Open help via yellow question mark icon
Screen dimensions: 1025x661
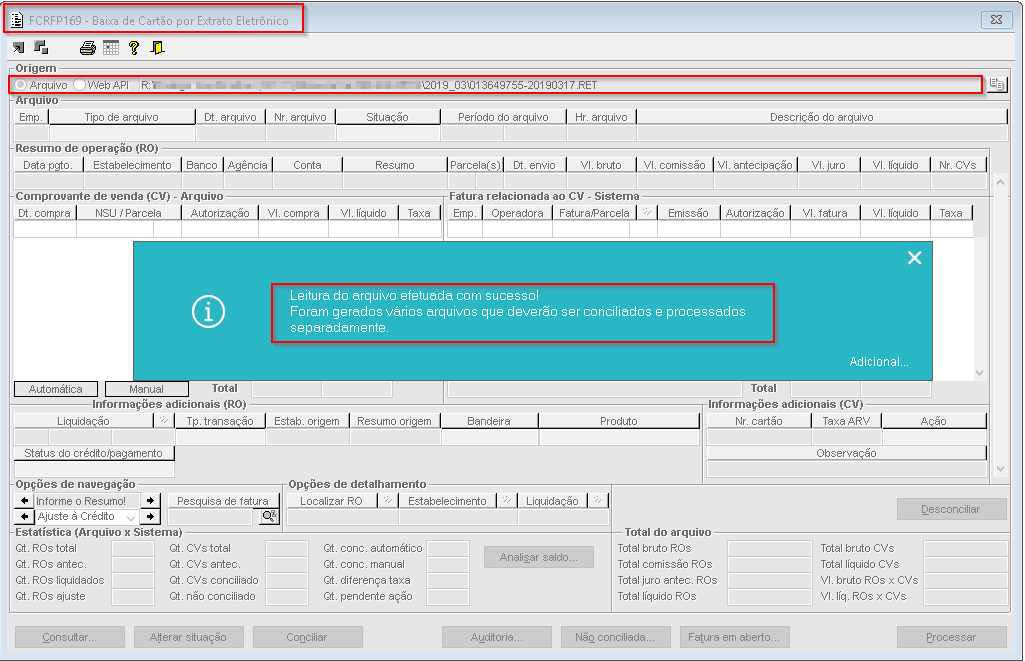click(x=134, y=48)
